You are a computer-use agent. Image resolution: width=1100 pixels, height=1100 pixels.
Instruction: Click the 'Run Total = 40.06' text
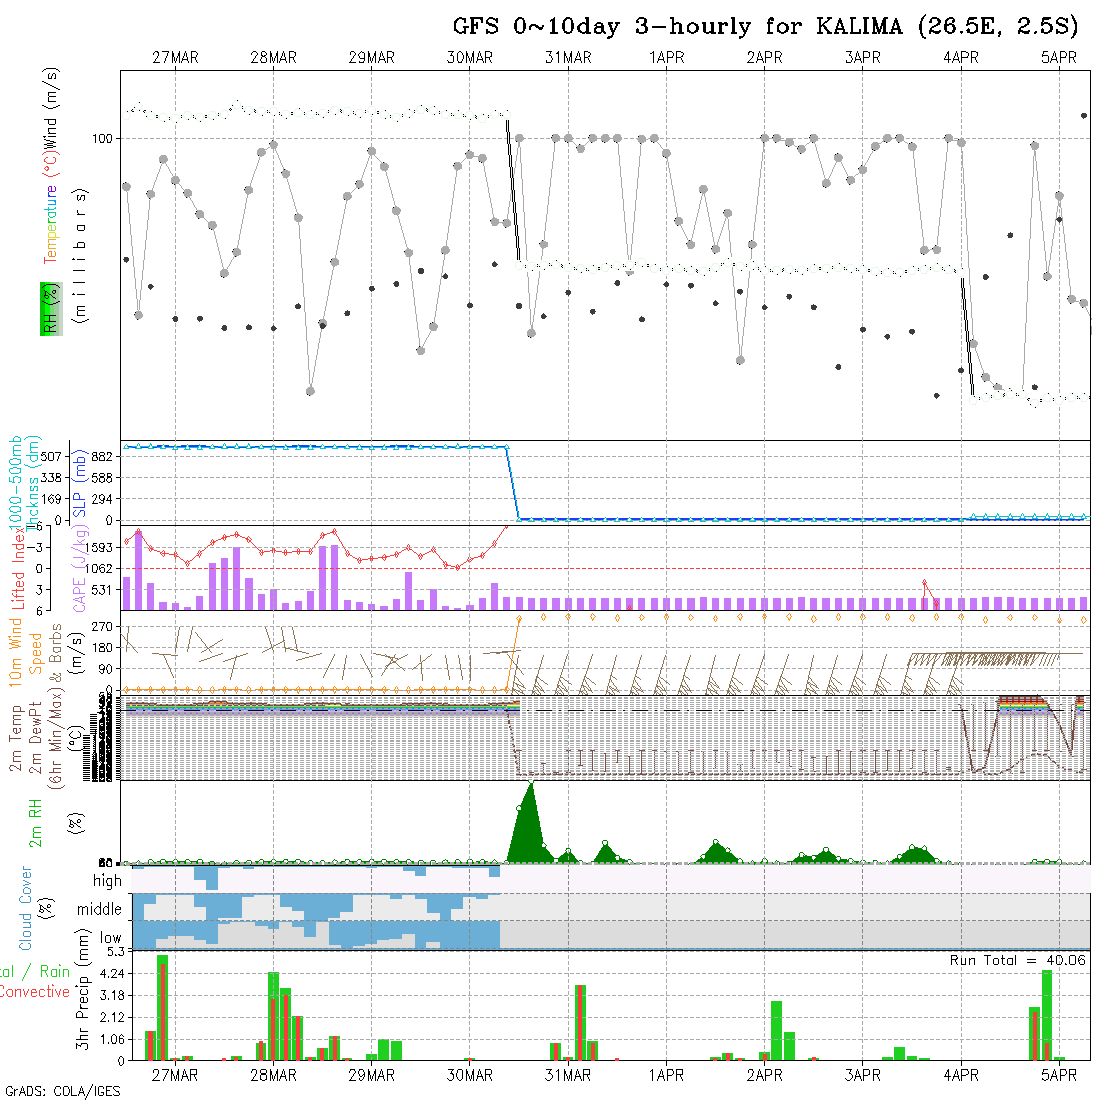point(1018,960)
